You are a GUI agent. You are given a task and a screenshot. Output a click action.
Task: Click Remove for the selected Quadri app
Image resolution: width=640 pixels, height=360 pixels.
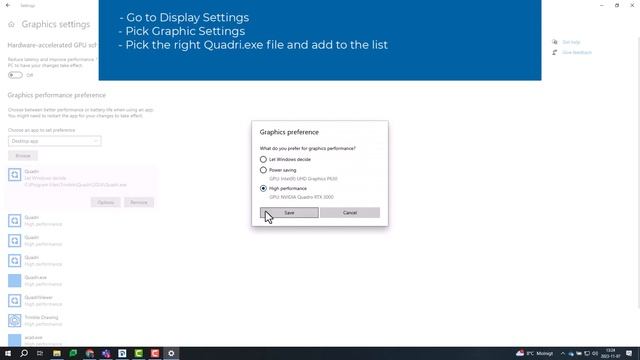tap(139, 202)
